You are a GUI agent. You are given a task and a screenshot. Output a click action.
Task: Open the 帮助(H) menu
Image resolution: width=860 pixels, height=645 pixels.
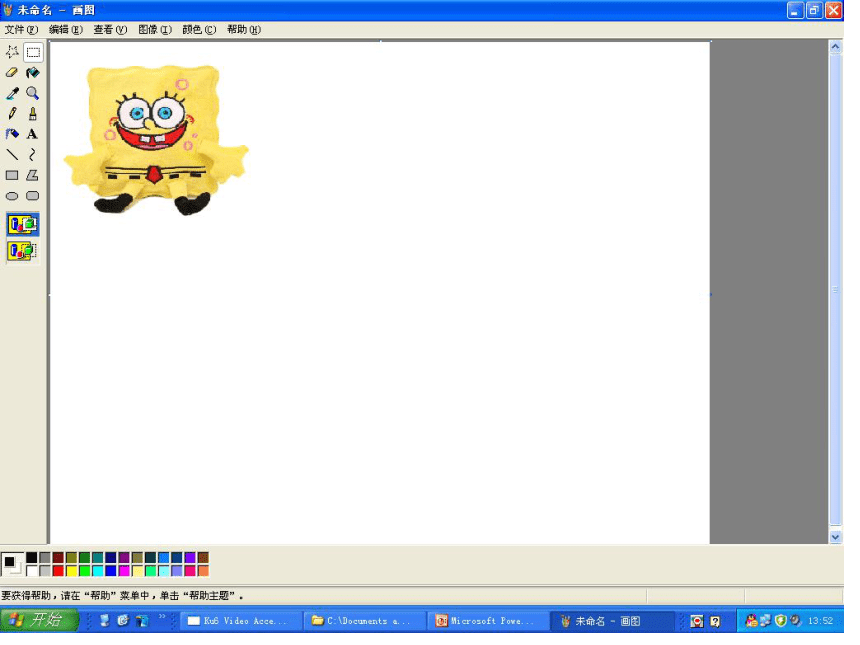pyautogui.click(x=244, y=30)
